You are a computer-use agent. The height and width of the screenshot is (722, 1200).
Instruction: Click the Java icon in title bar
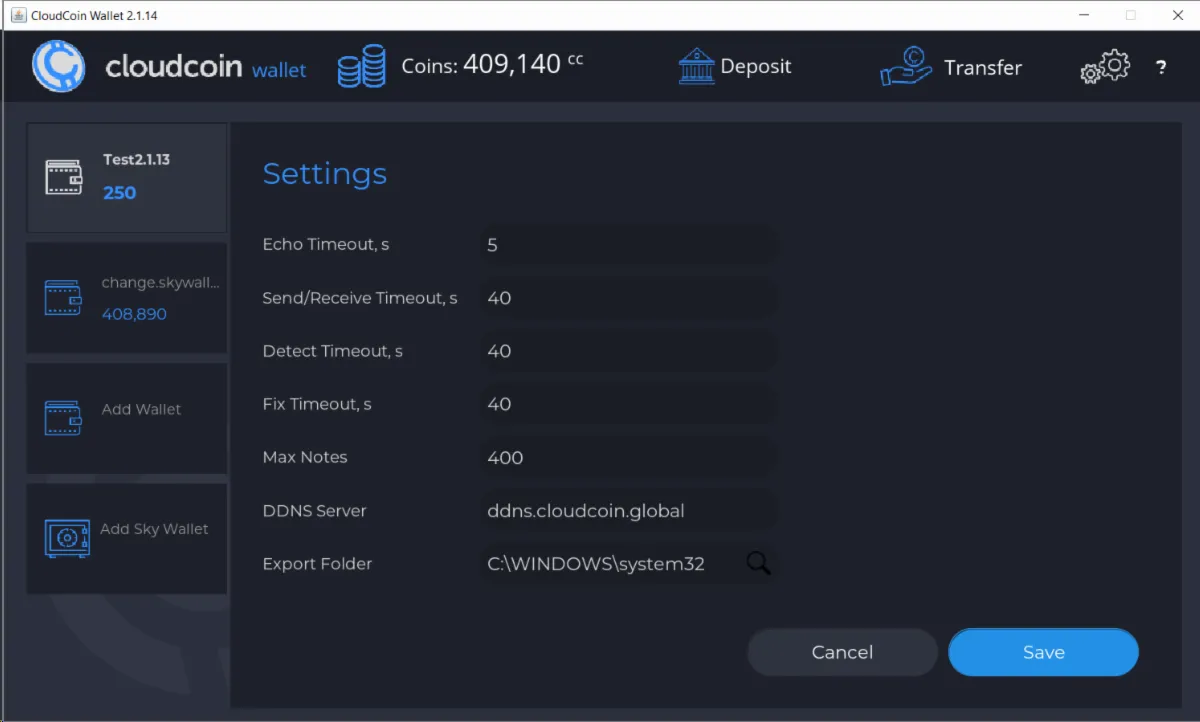click(x=17, y=15)
